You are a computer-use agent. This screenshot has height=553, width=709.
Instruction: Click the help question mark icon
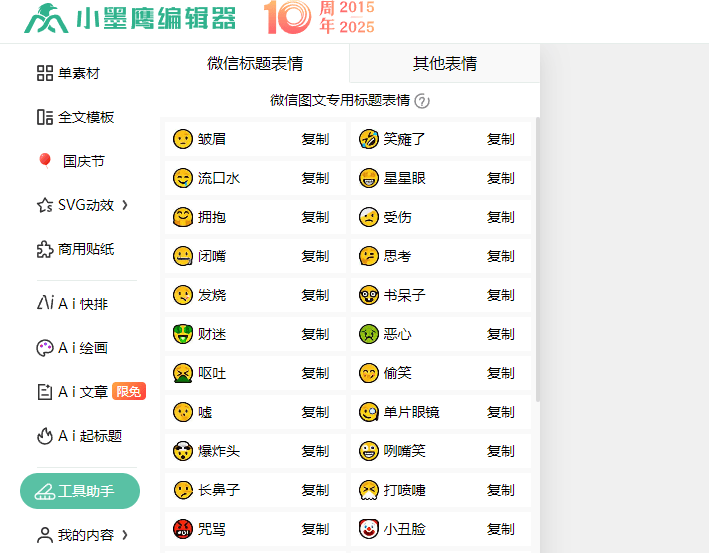(422, 101)
